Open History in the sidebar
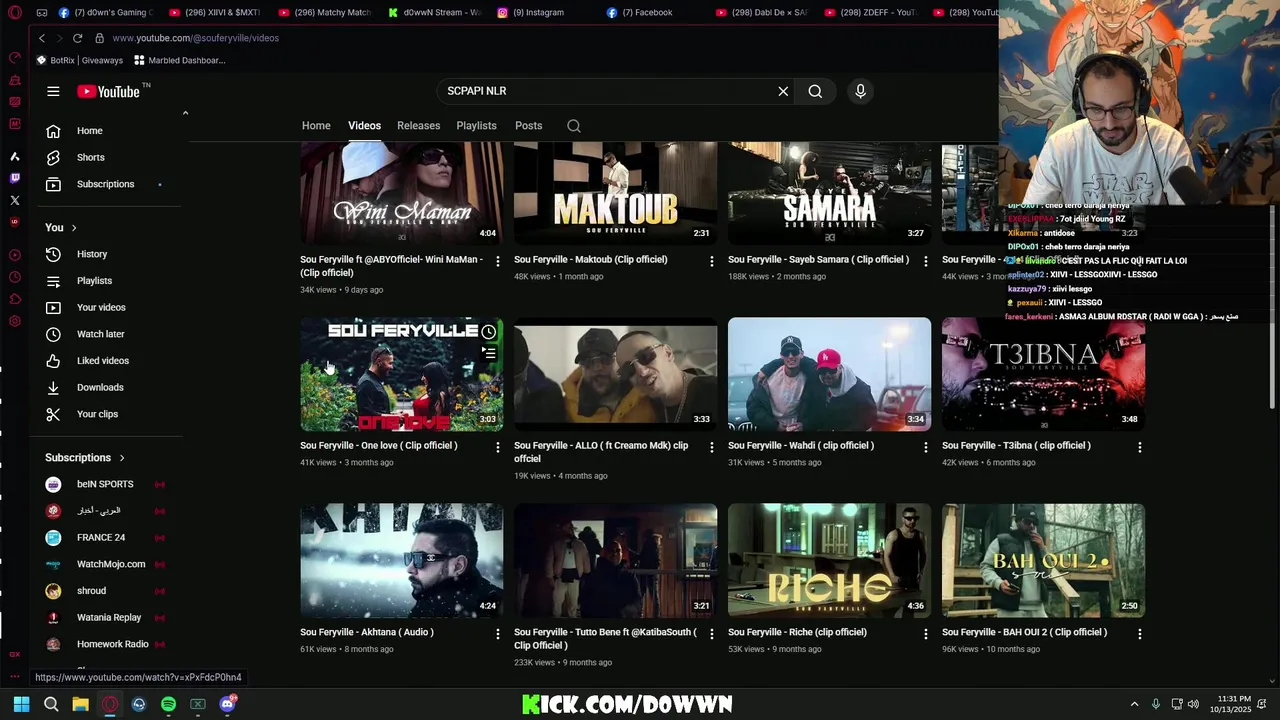1280x720 pixels. (91, 254)
